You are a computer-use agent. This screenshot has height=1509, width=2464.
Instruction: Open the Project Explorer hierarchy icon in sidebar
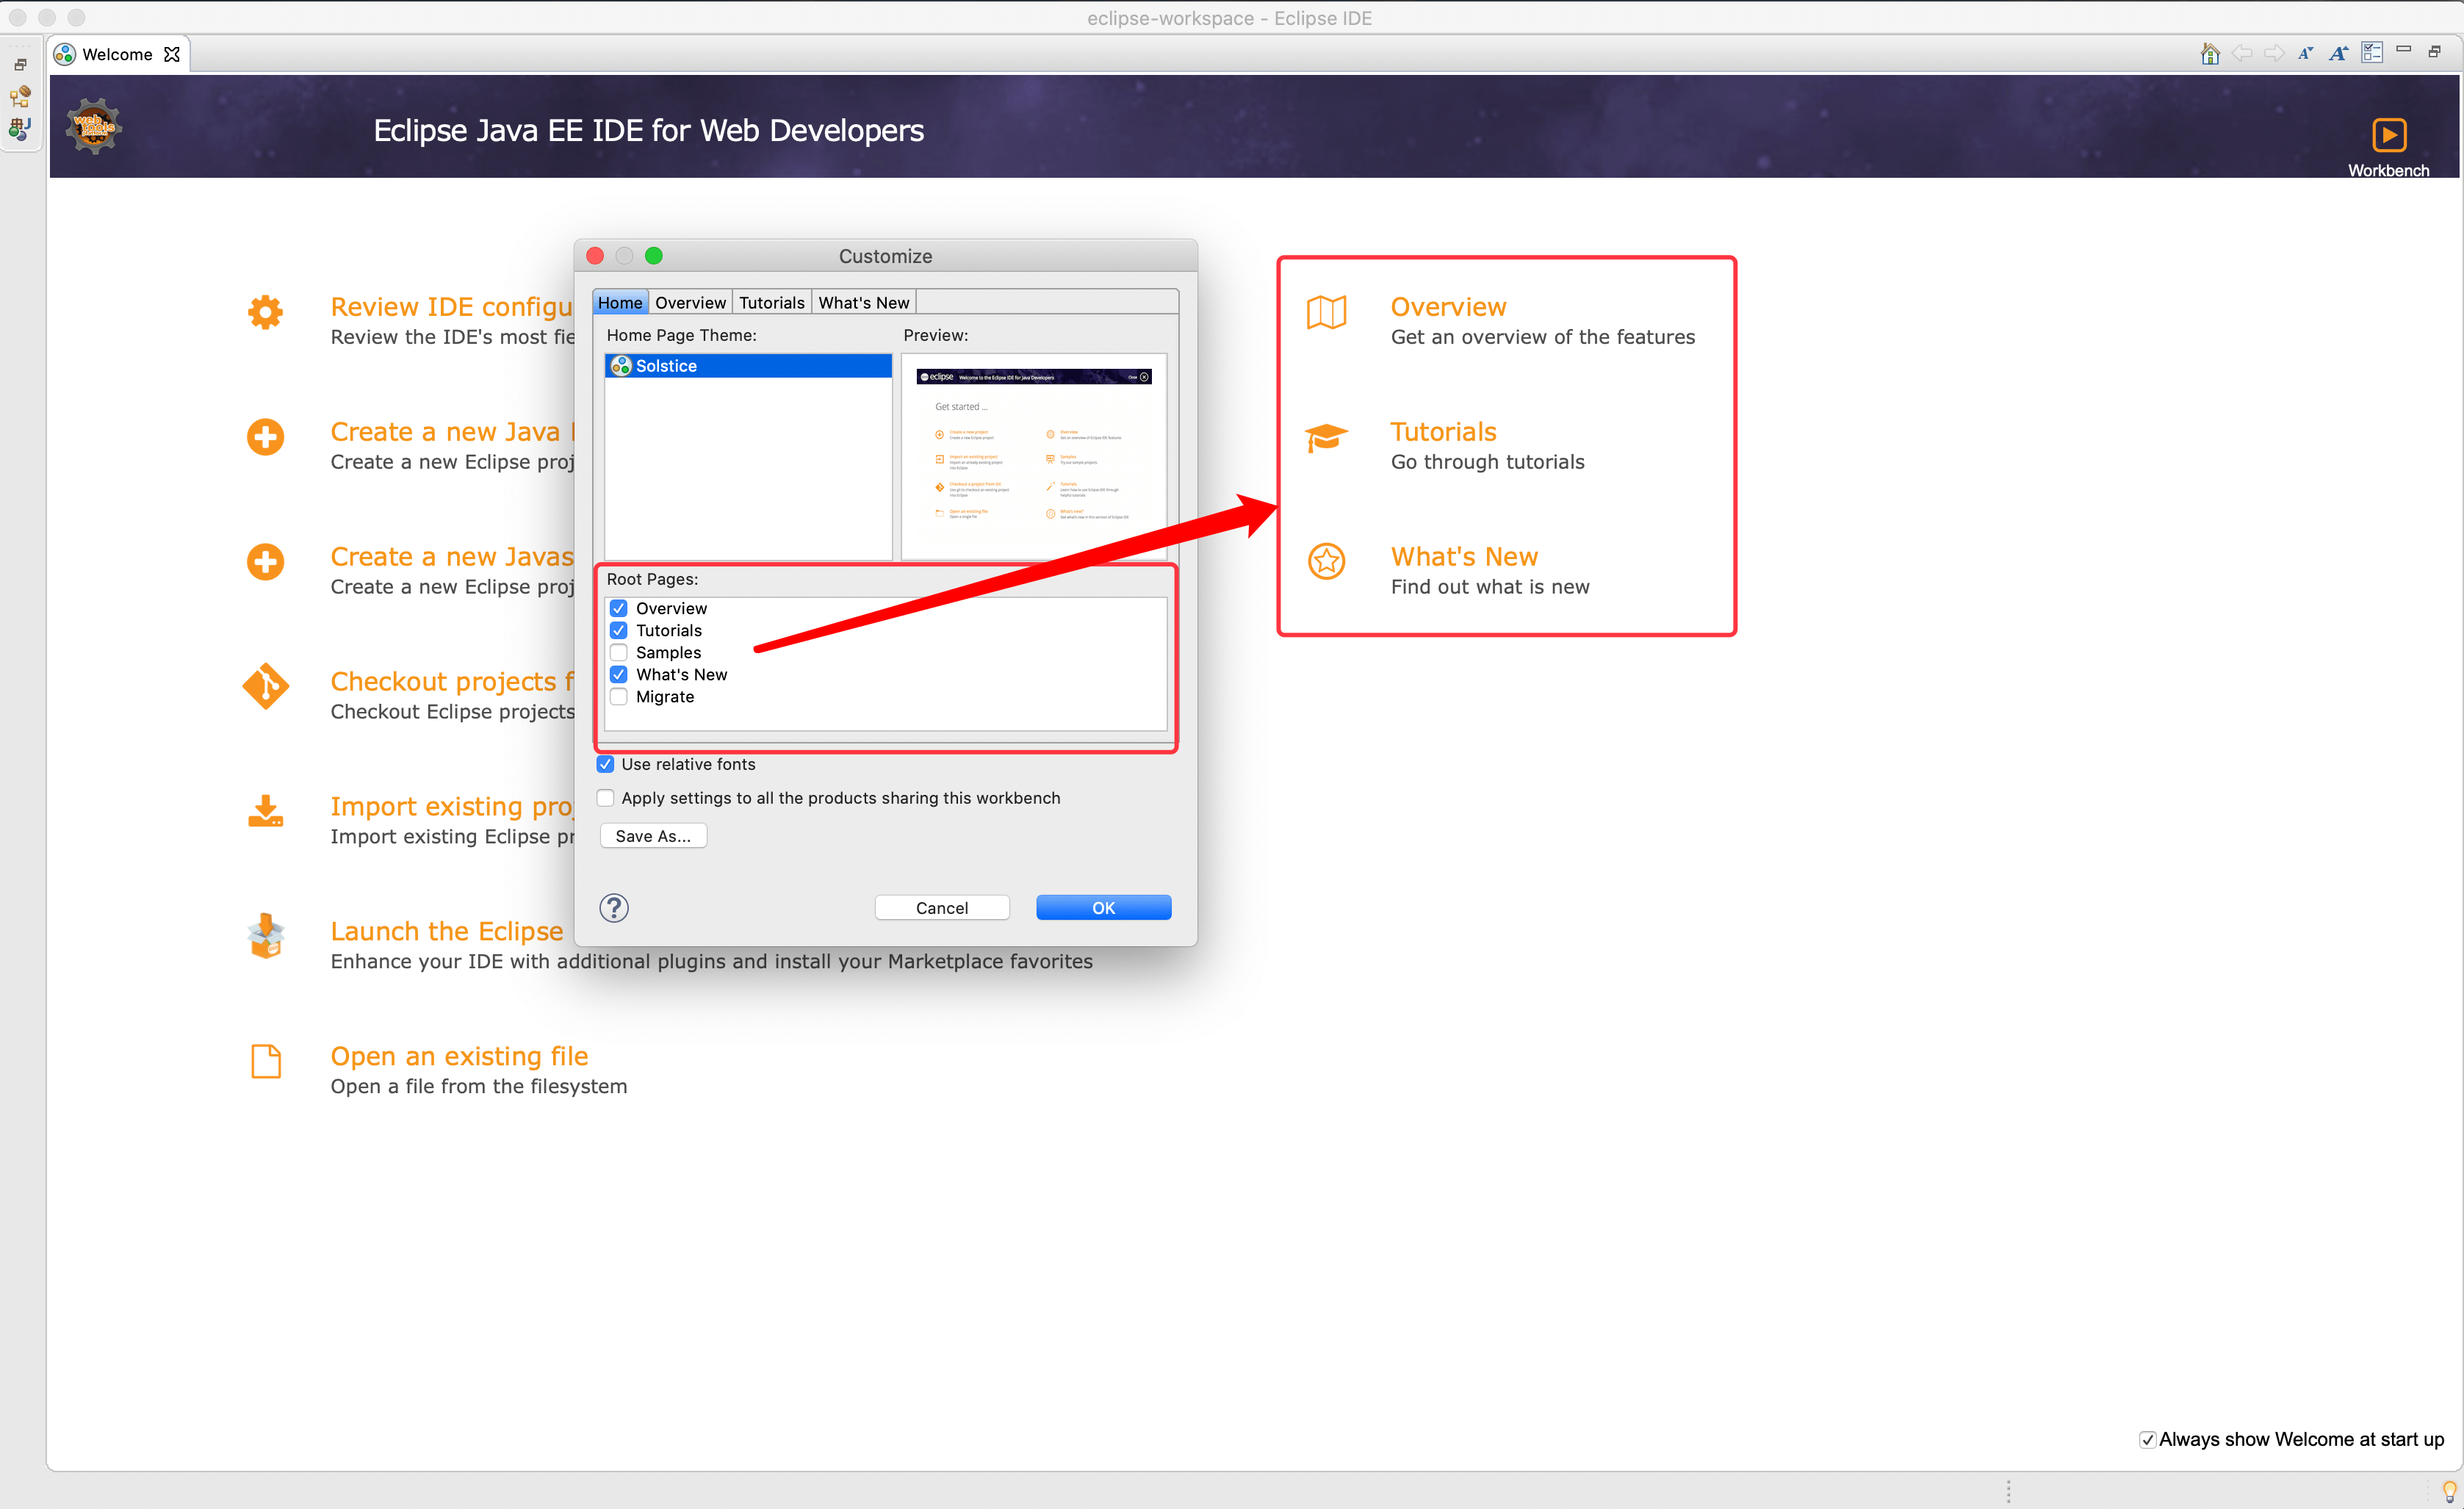click(x=20, y=96)
